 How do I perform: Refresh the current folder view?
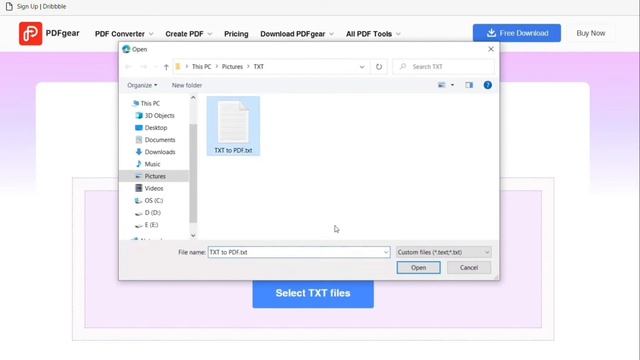click(x=379, y=67)
